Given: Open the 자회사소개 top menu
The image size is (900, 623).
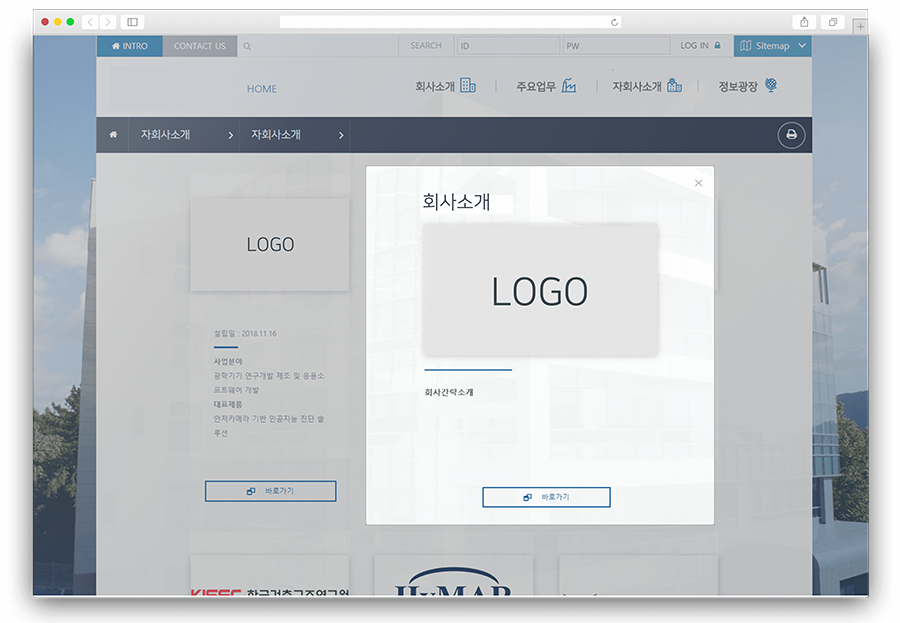Looking at the screenshot, I should pos(637,87).
